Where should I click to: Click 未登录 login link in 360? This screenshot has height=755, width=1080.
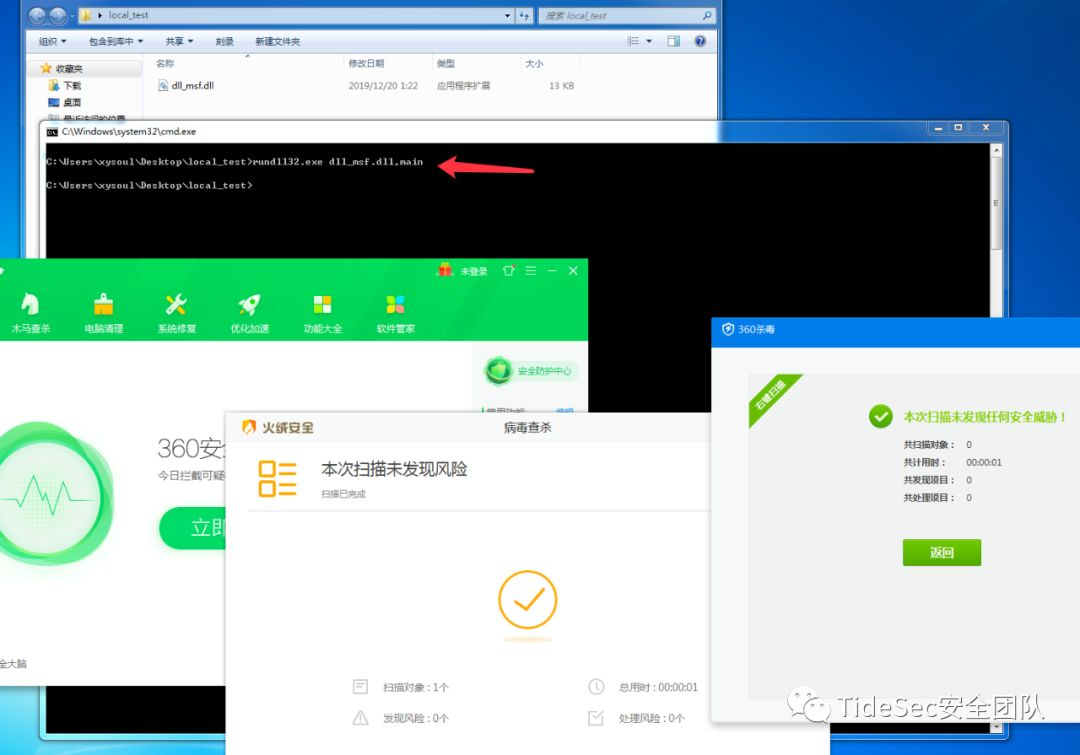coord(473,271)
